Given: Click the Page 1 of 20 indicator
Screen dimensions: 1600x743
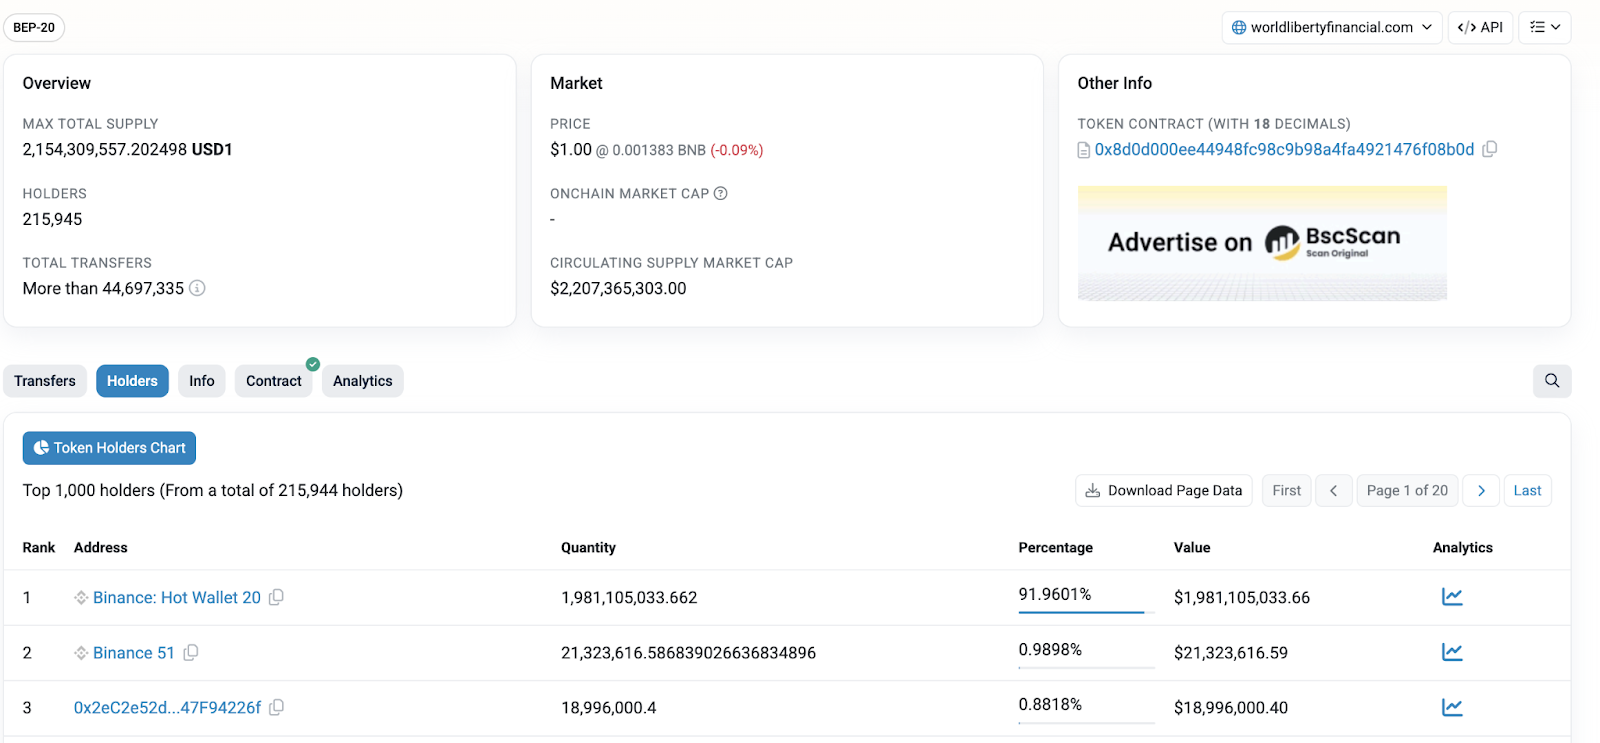Looking at the screenshot, I should click(1407, 490).
